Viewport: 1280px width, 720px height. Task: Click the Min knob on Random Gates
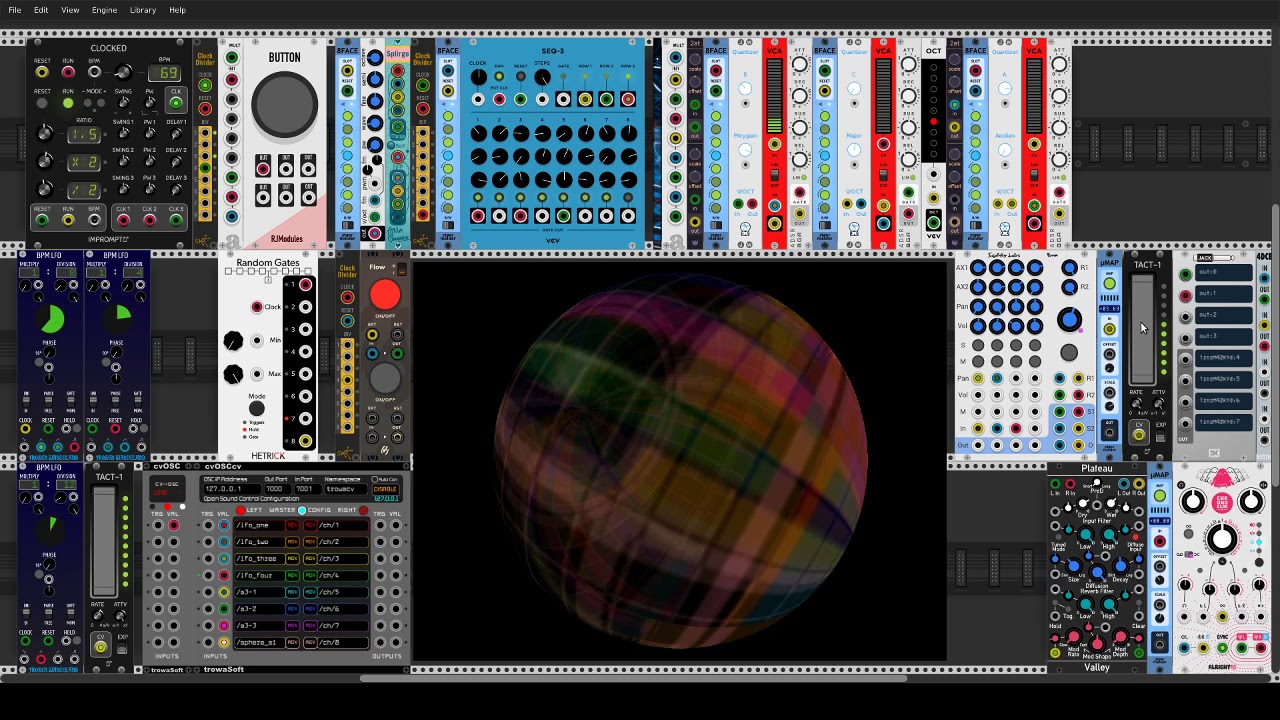point(233,341)
